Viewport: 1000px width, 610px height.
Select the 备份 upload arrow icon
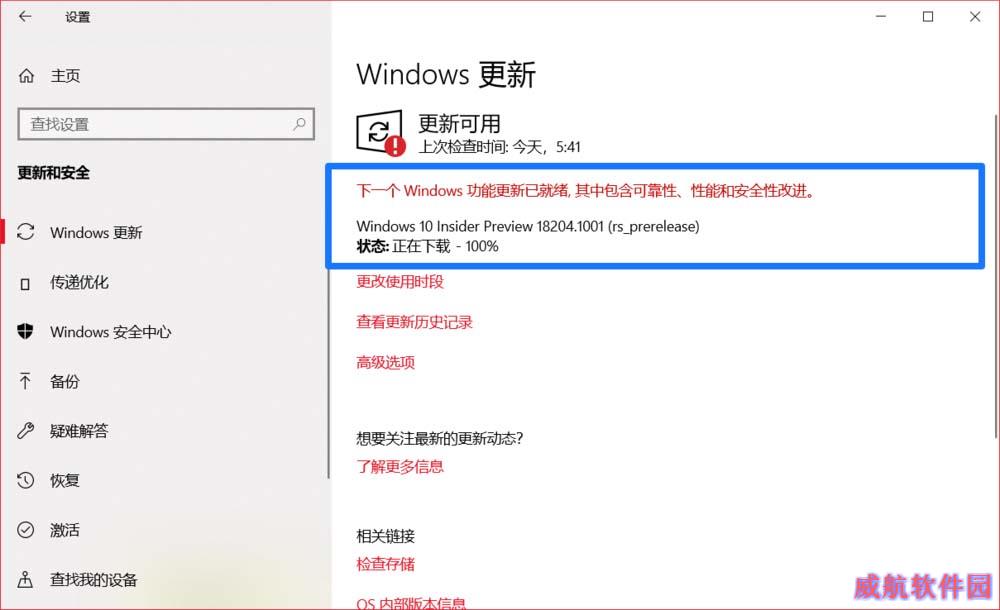click(25, 381)
